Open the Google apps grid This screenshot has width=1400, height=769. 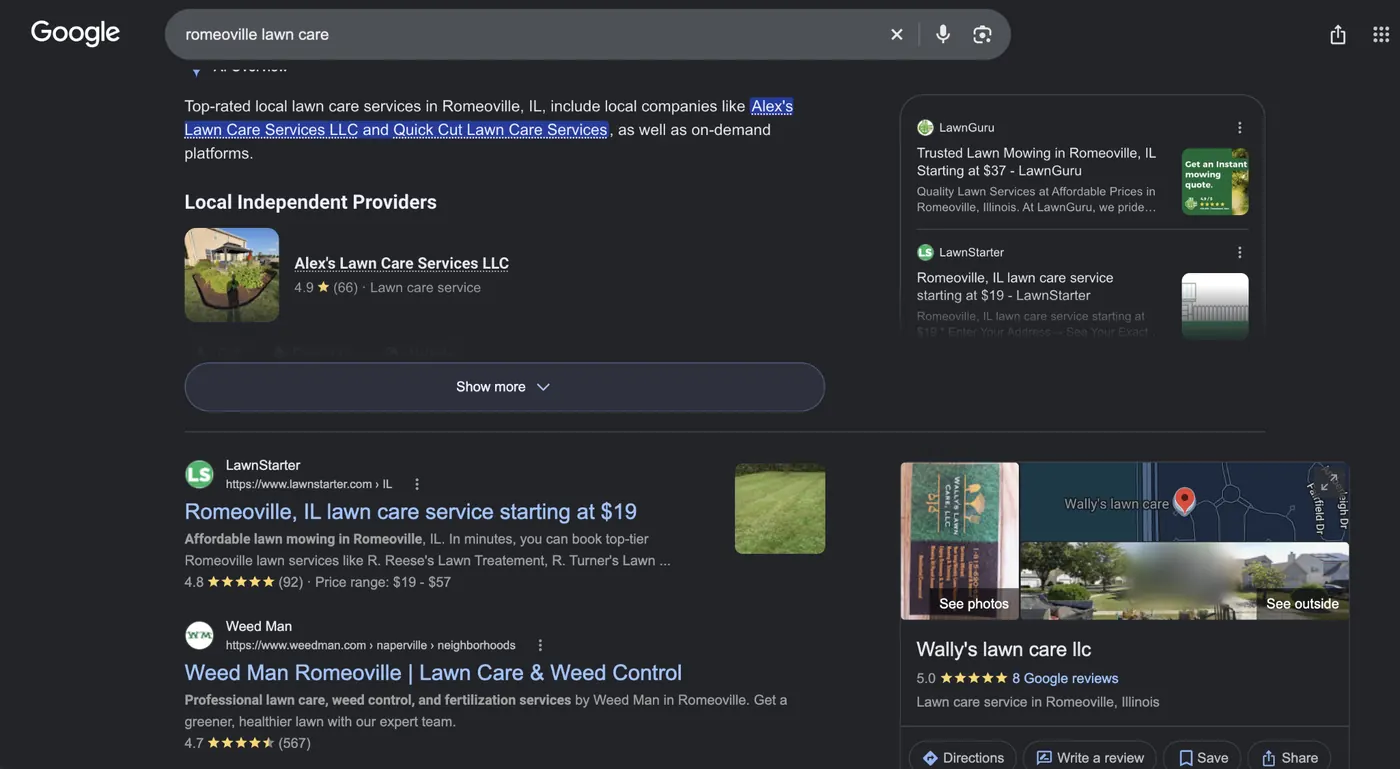click(x=1381, y=34)
